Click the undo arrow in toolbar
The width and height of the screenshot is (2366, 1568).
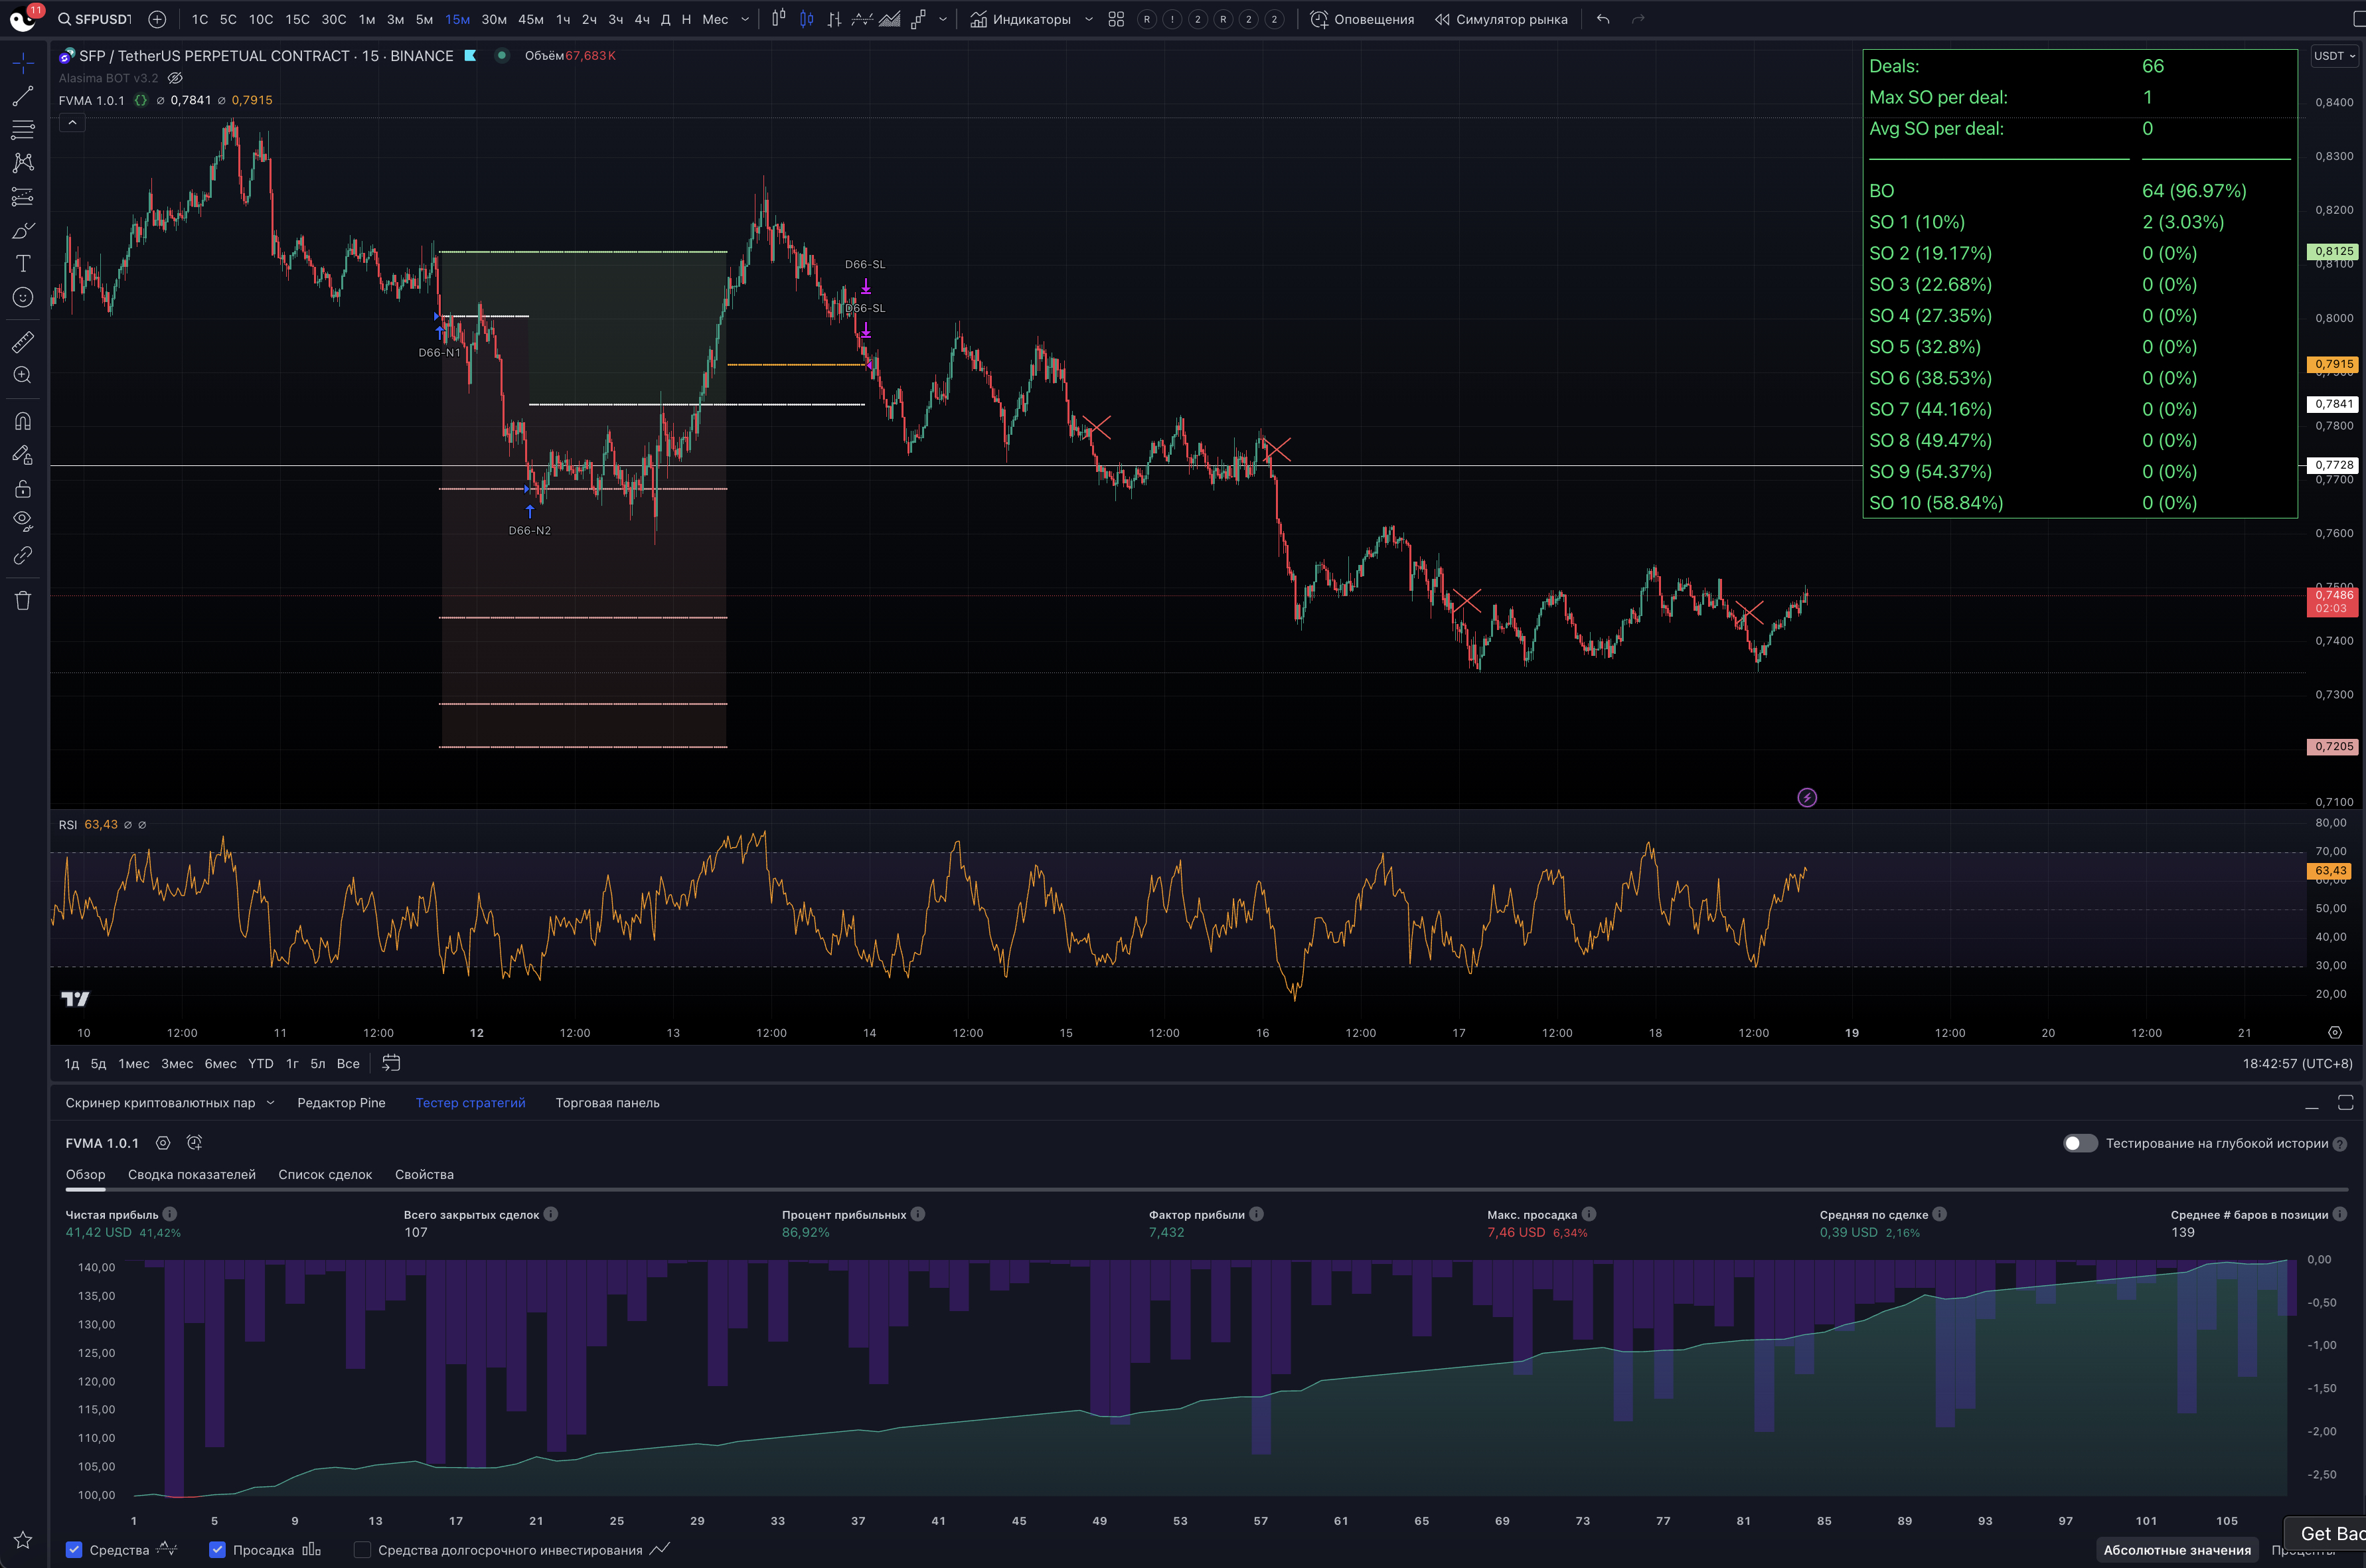tap(1603, 19)
